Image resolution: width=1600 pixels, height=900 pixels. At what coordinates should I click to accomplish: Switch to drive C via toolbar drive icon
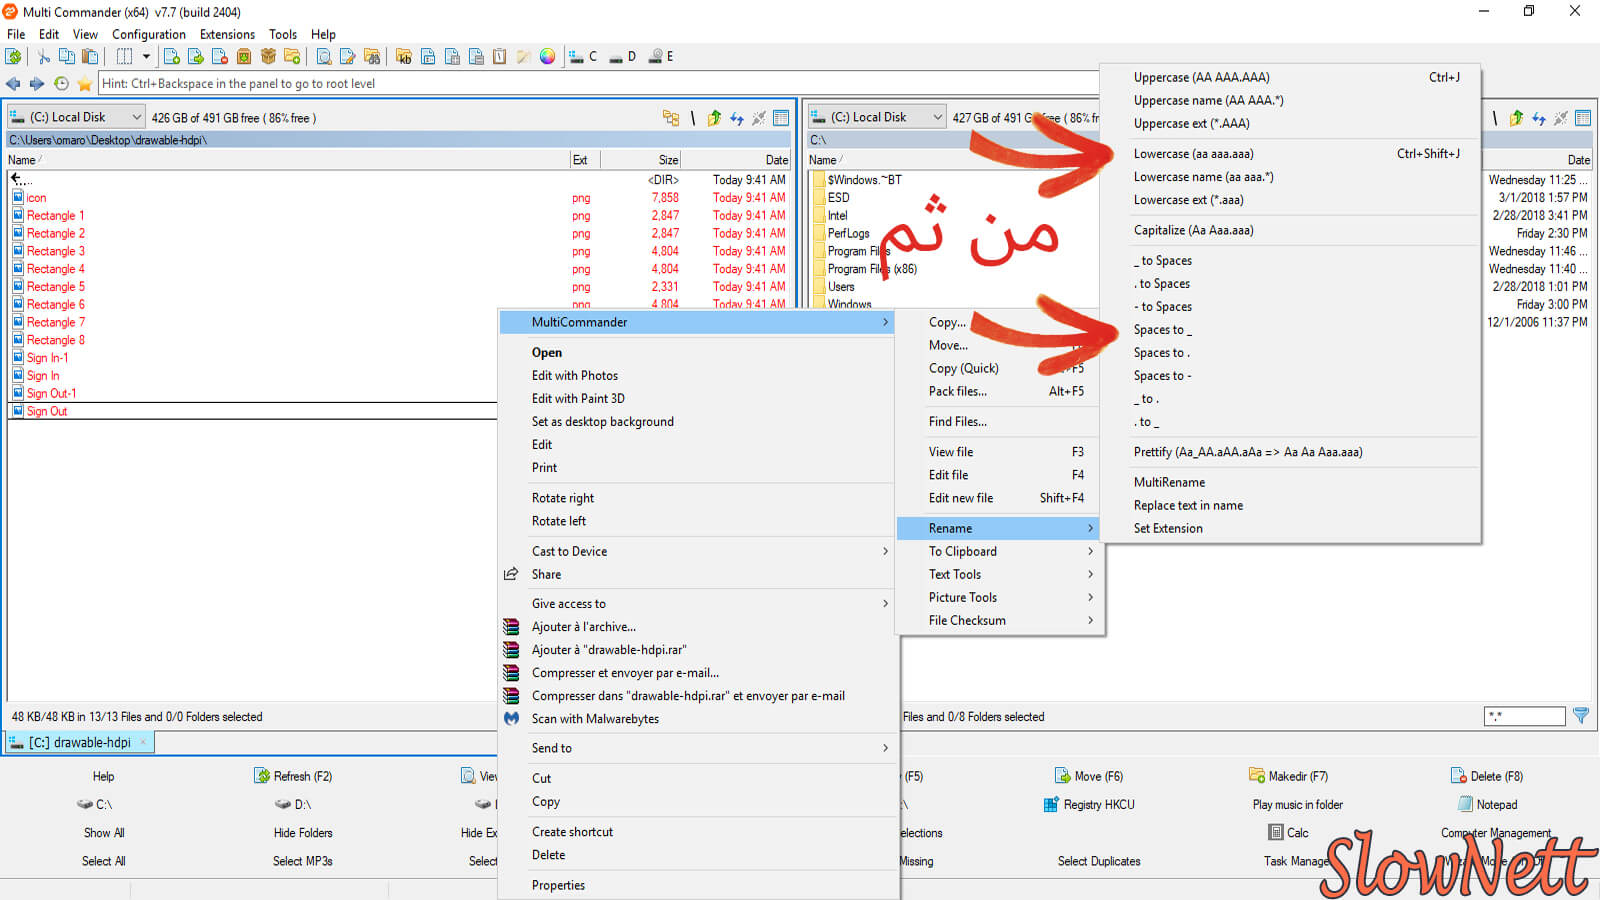(x=583, y=57)
